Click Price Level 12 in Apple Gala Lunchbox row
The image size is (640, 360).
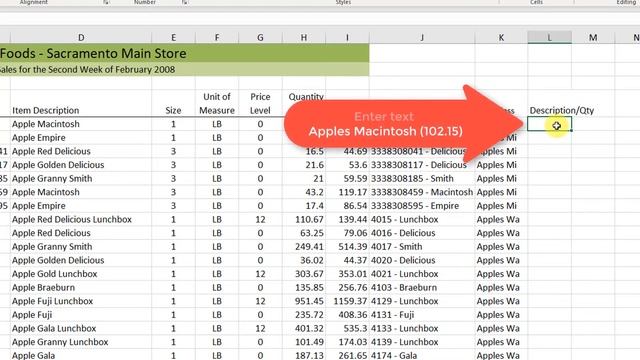tap(260, 329)
